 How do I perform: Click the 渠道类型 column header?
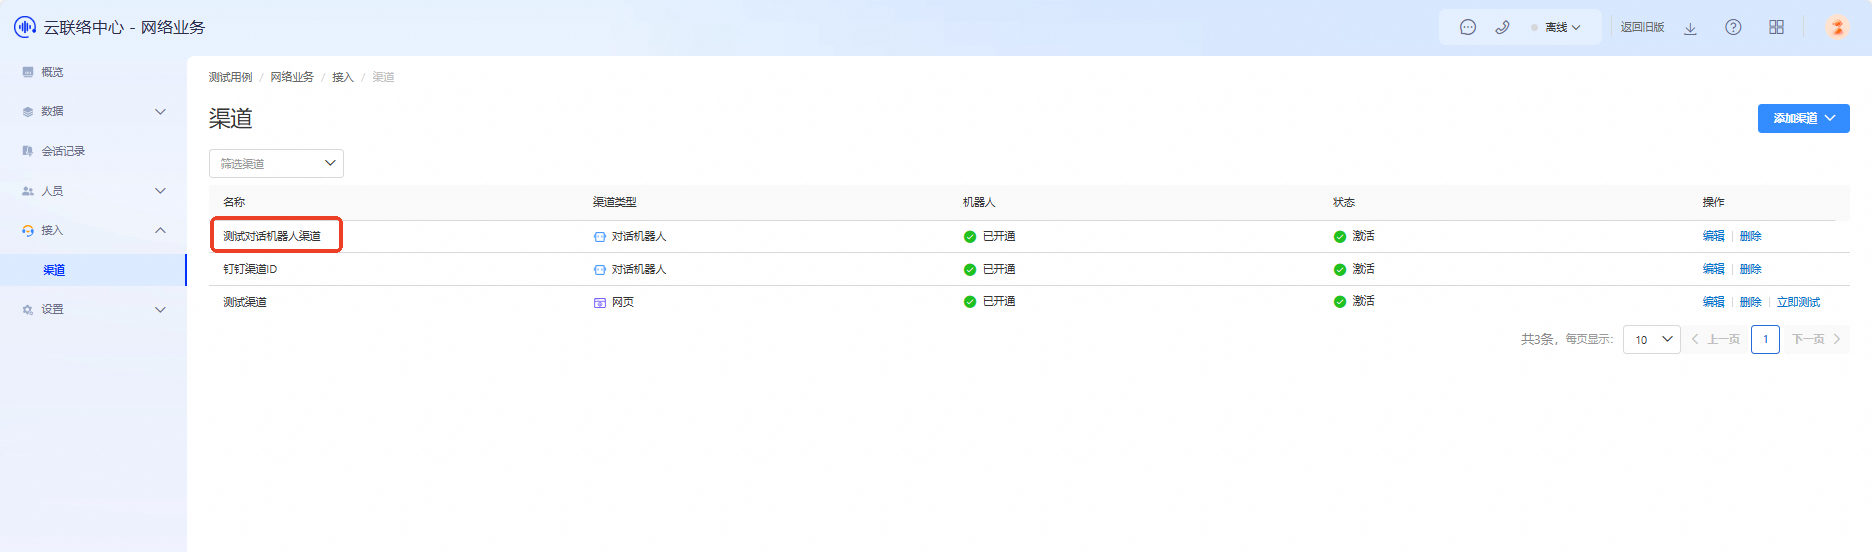[x=615, y=203]
